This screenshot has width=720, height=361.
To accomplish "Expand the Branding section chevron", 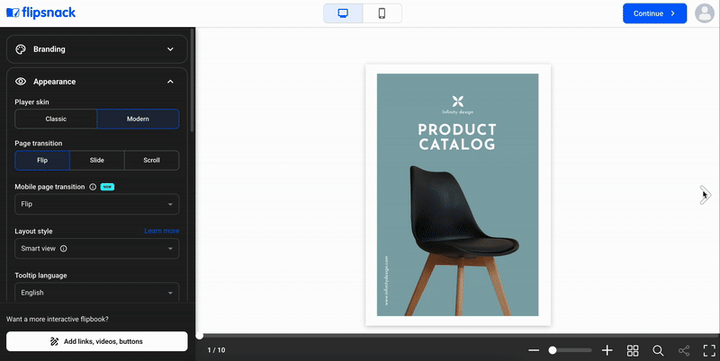I will click(x=170, y=49).
